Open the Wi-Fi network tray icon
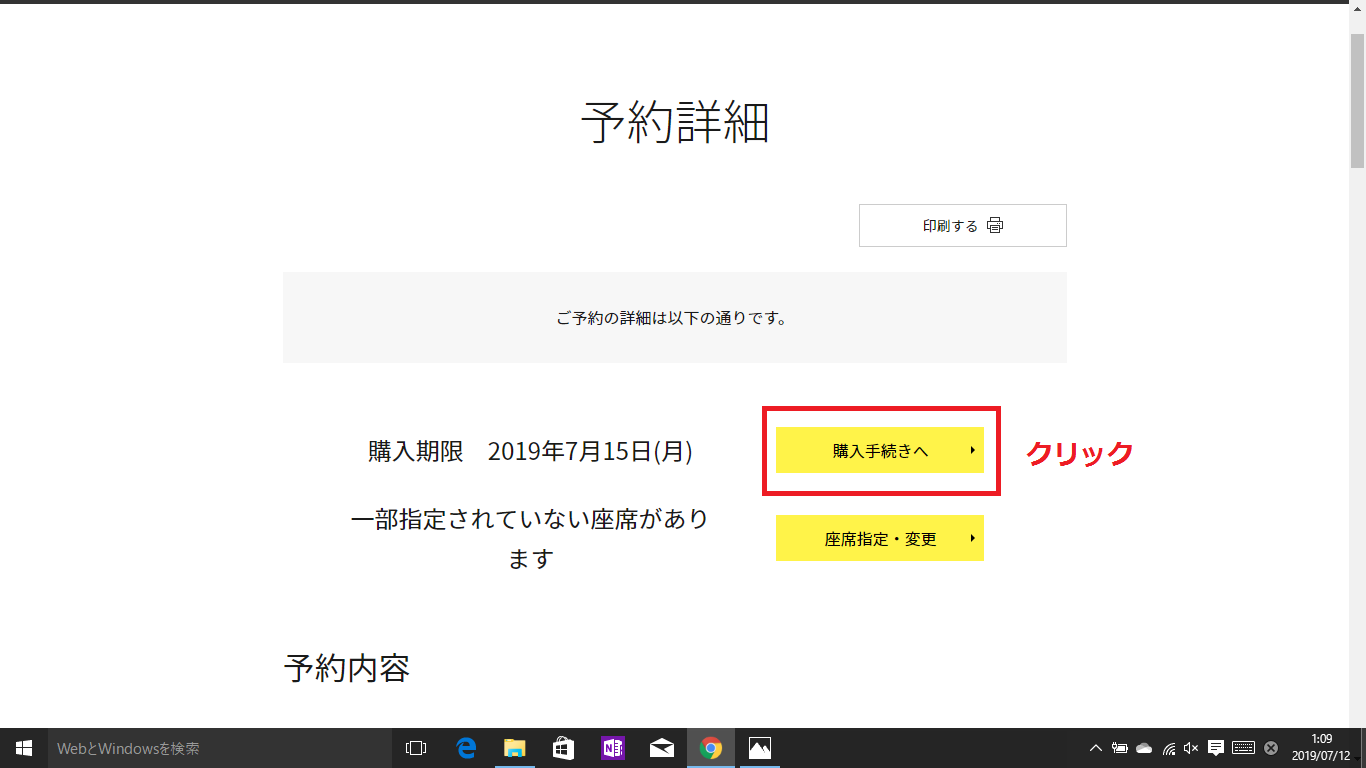This screenshot has height=768, width=1366. (x=1168, y=748)
